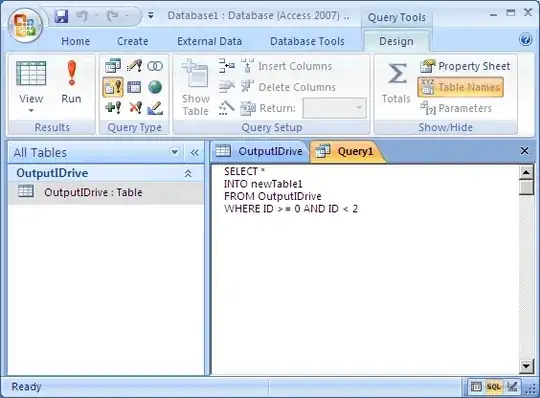Run the query
Screen dimensions: 540x398
[x=71, y=82]
